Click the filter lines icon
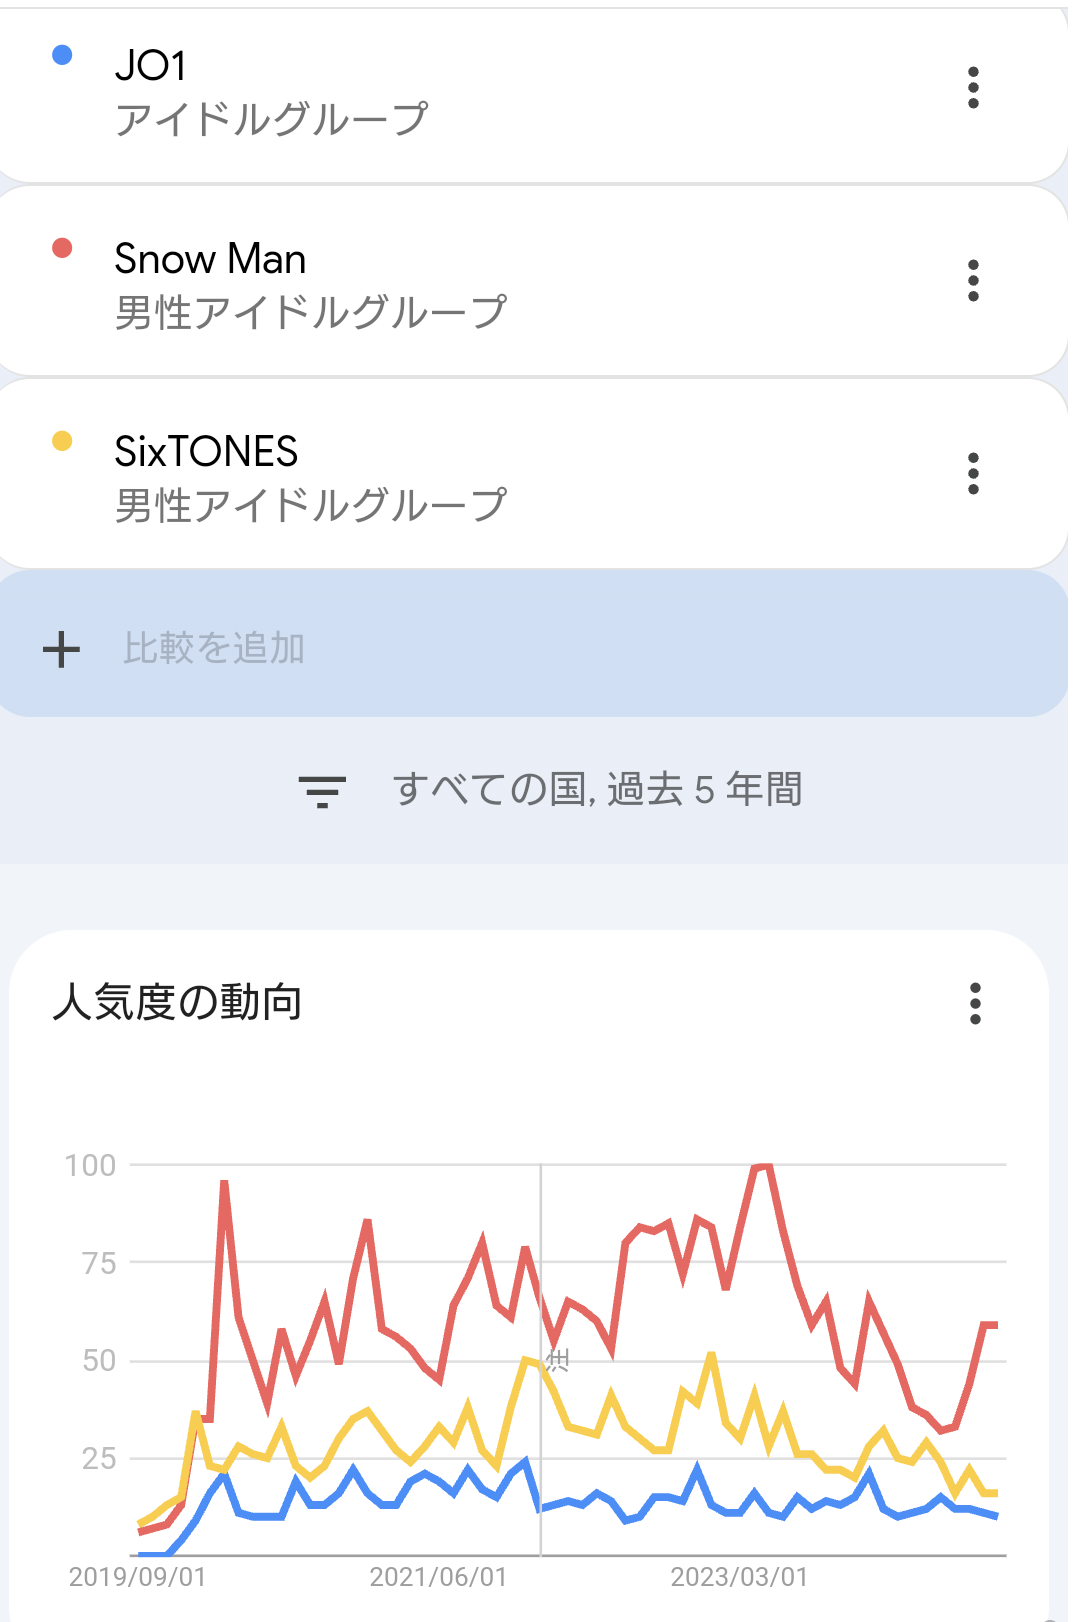Image resolution: width=1080 pixels, height=1622 pixels. tap(322, 791)
